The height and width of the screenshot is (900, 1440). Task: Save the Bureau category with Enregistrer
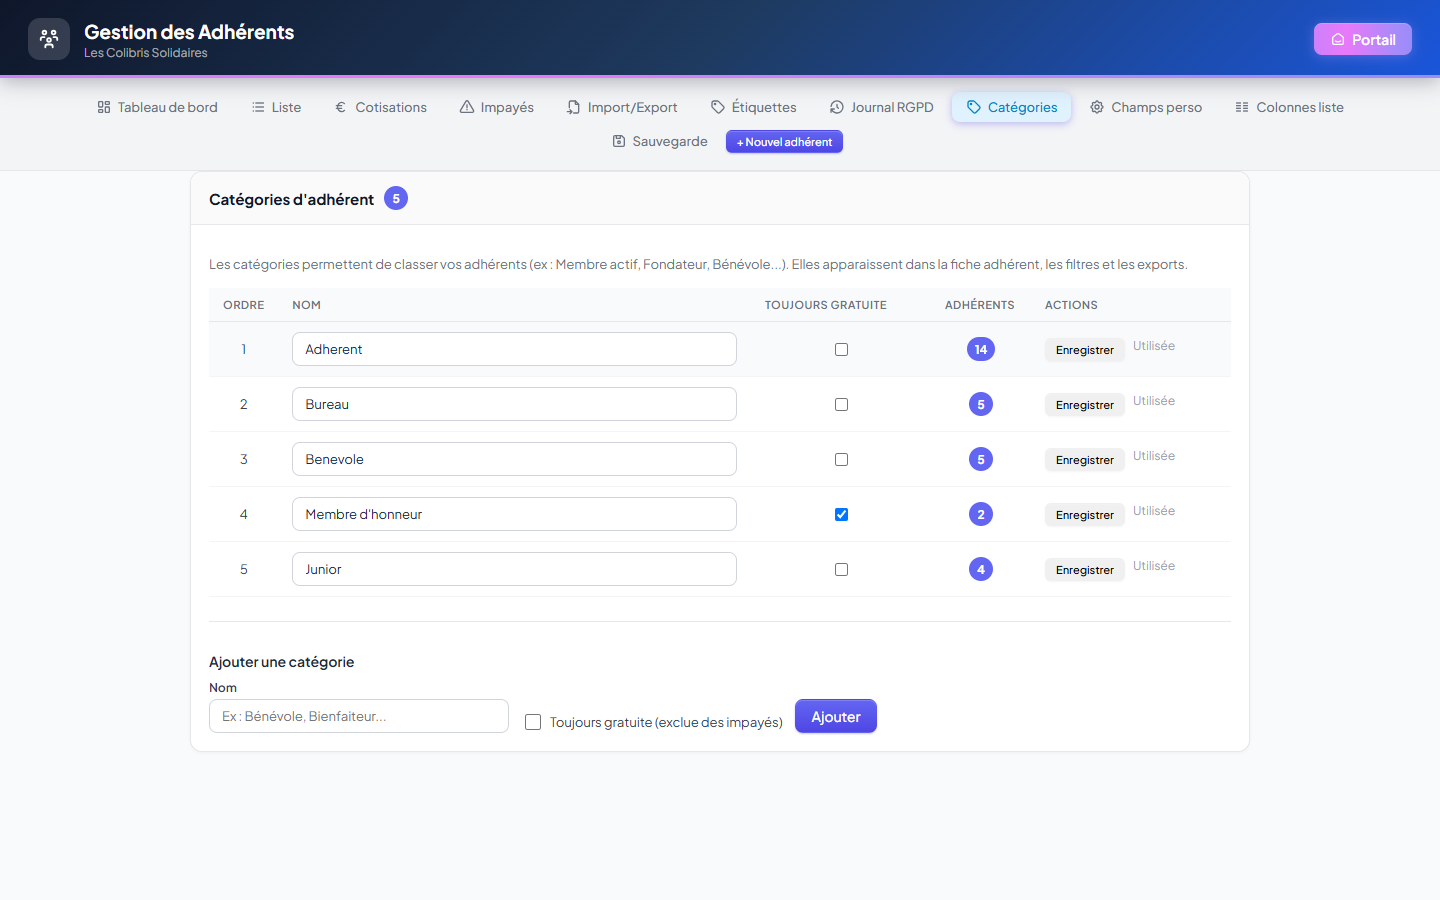(x=1085, y=405)
